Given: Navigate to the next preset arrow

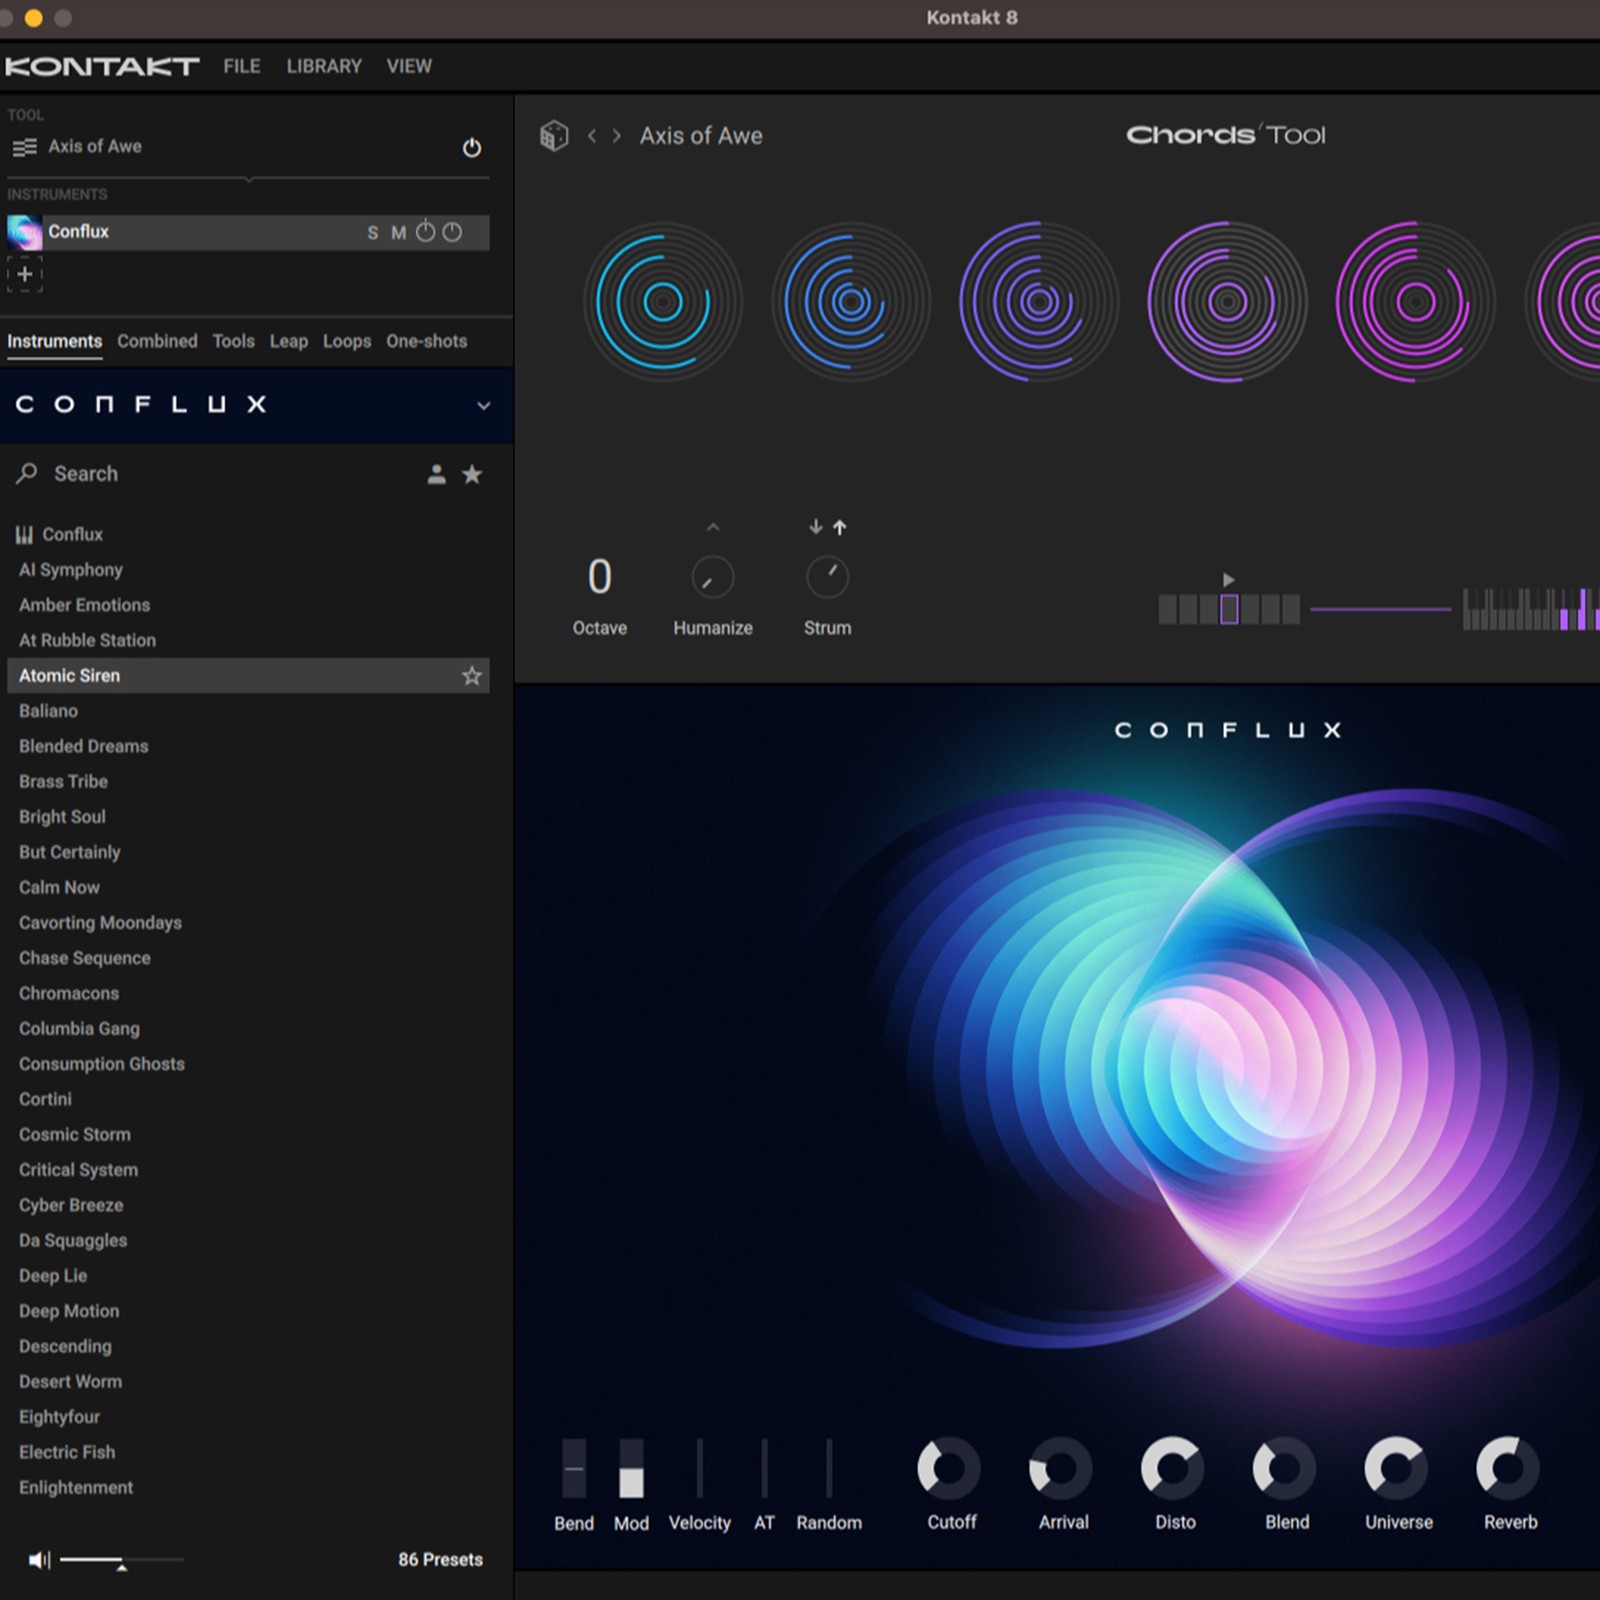Looking at the screenshot, I should coord(616,136).
